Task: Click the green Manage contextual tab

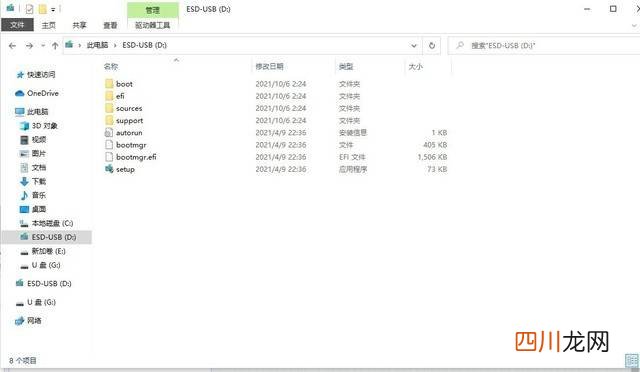Action: 153,10
